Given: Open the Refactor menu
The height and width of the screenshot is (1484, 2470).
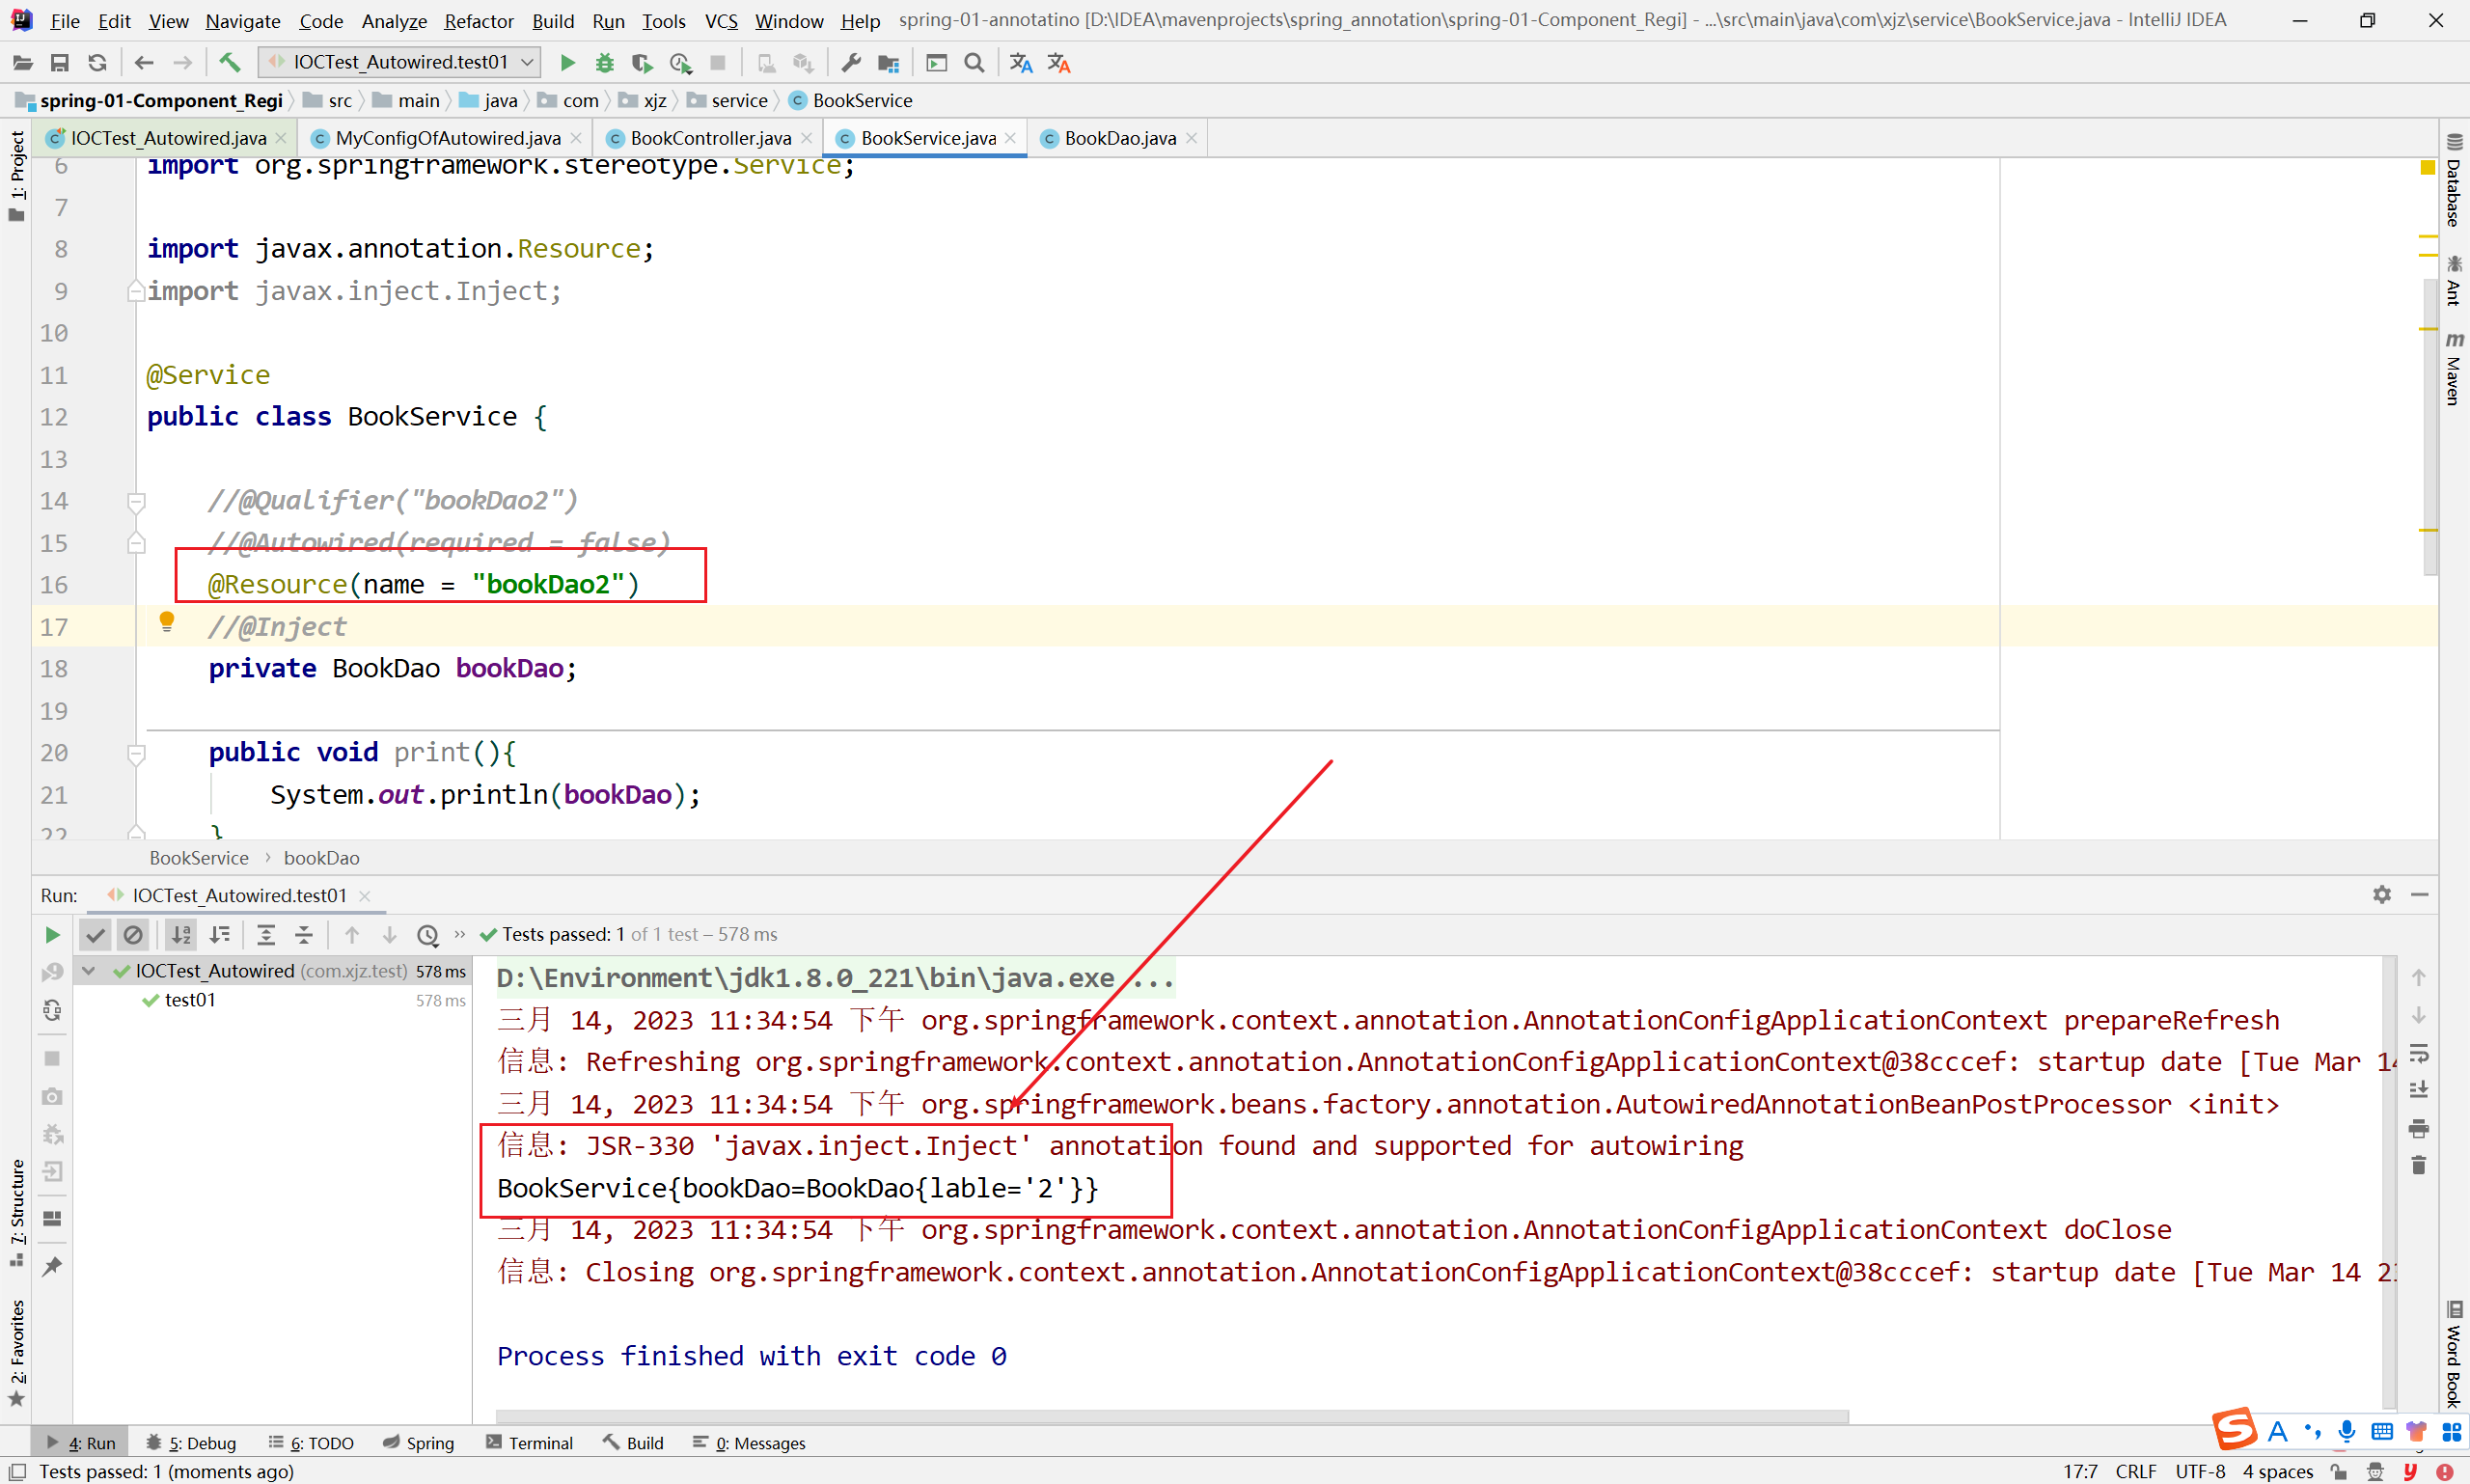Looking at the screenshot, I should tap(479, 21).
